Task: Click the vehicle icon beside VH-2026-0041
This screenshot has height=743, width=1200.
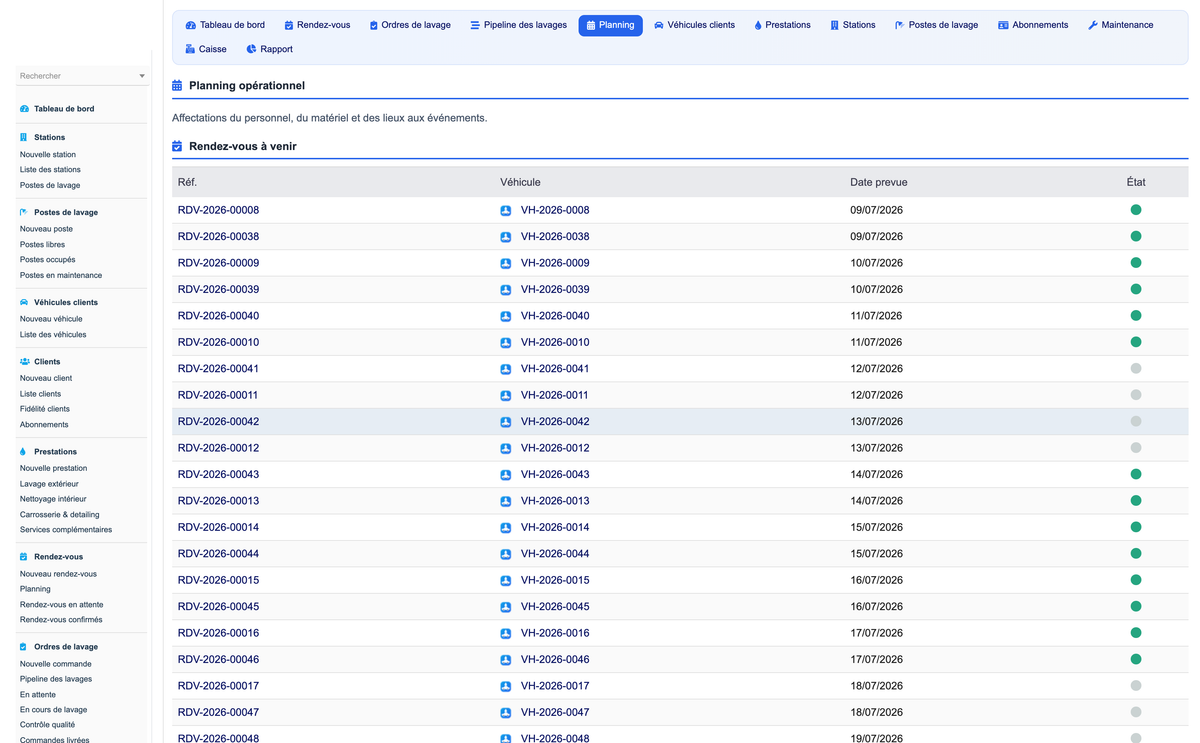Action: (x=506, y=369)
